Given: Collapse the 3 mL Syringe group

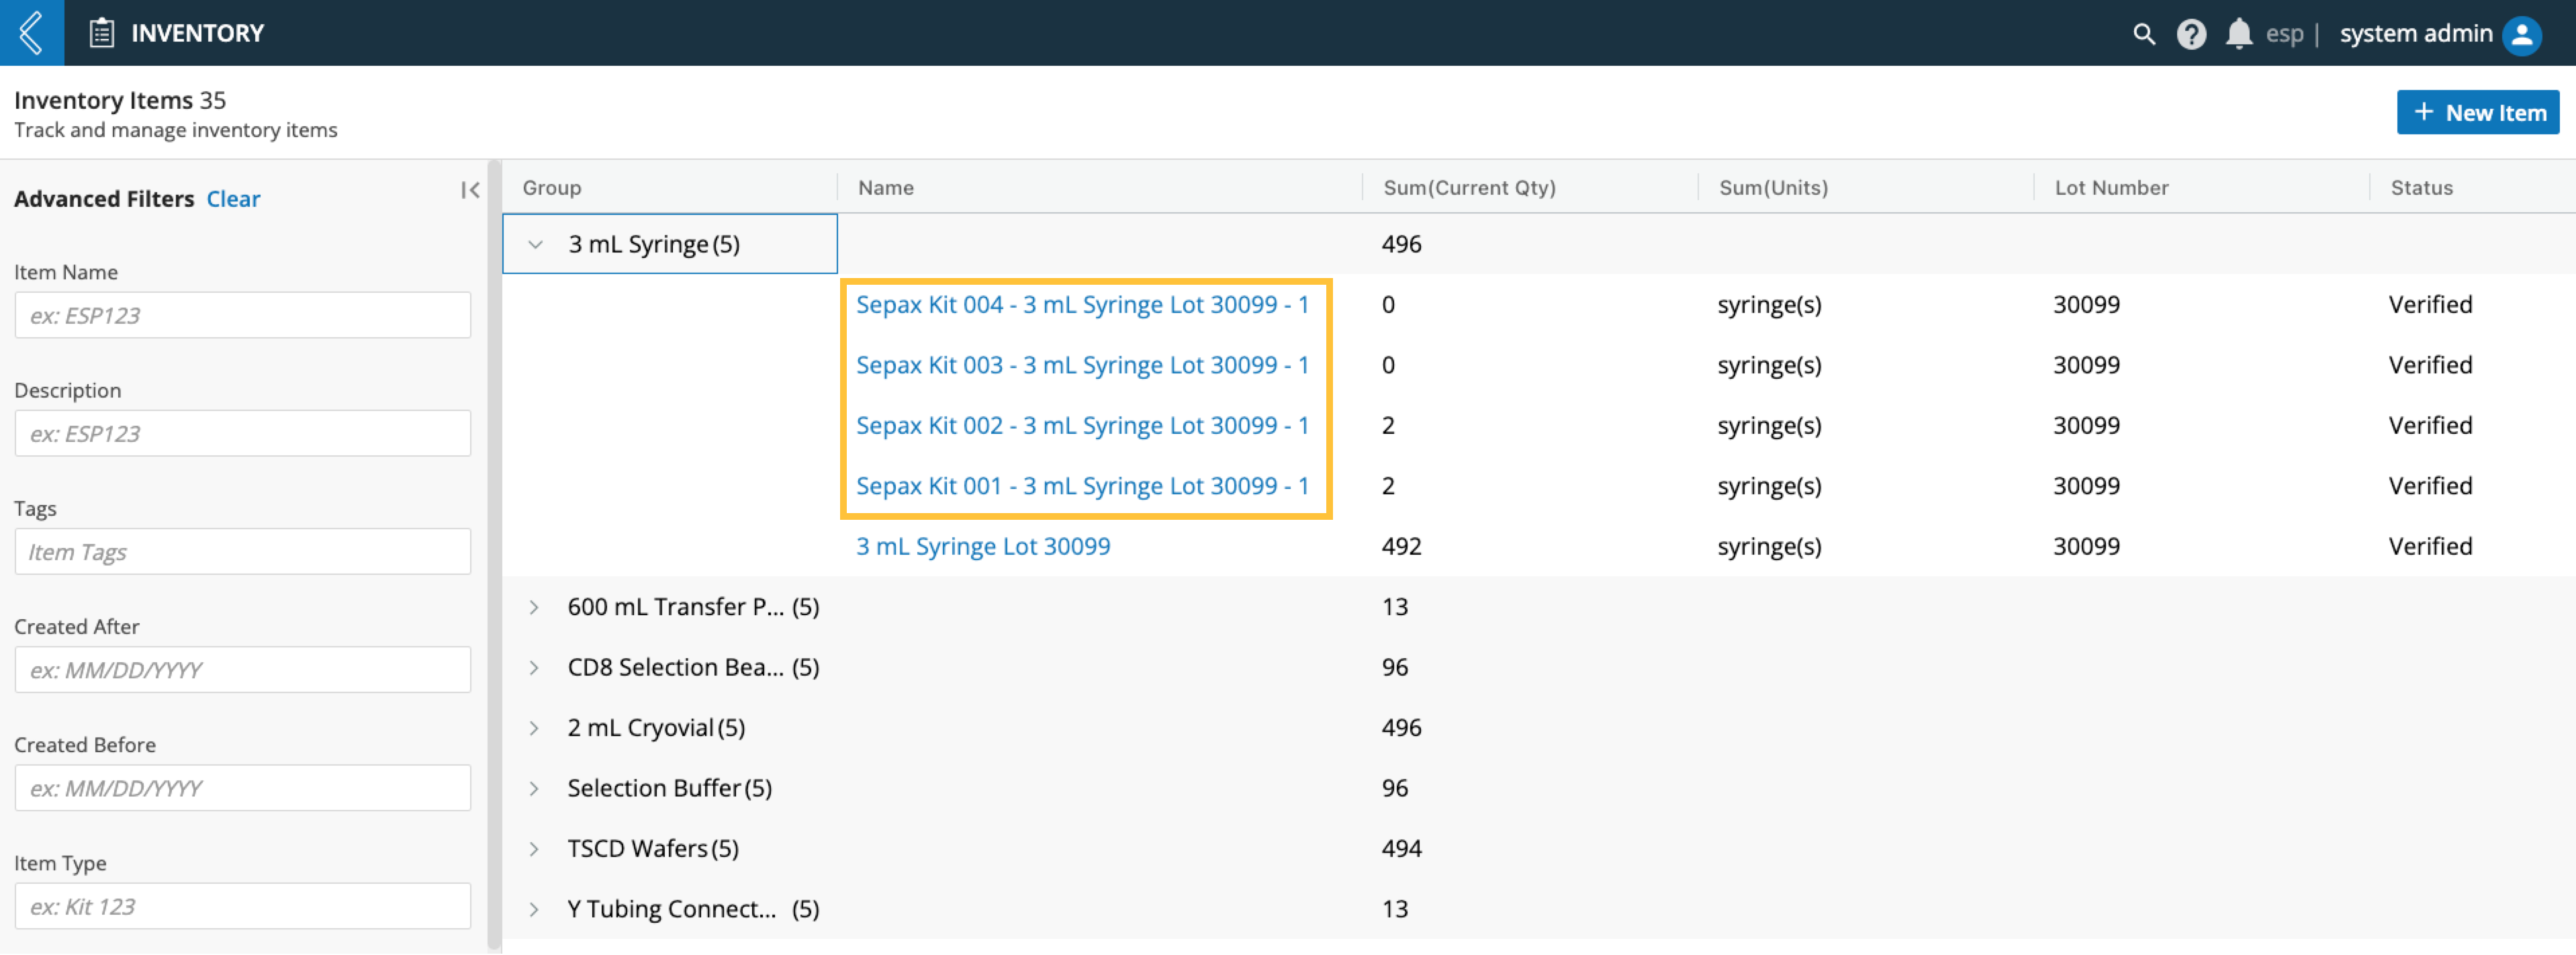Looking at the screenshot, I should 535,244.
